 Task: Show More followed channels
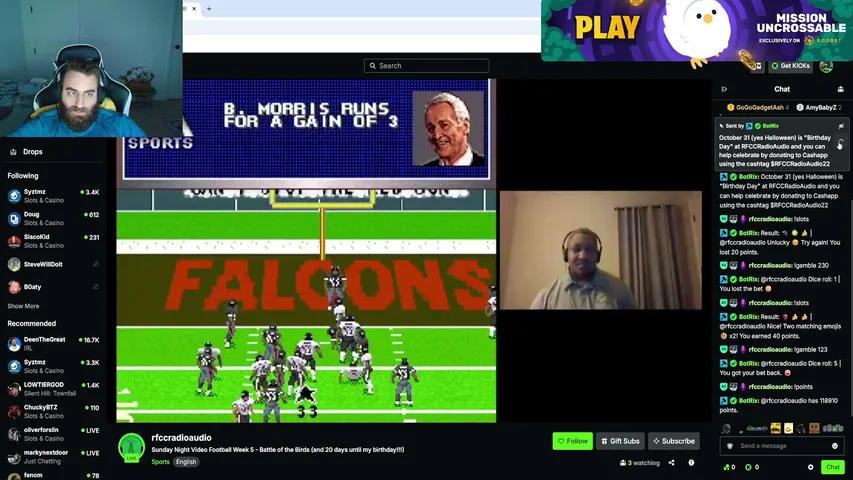point(23,306)
